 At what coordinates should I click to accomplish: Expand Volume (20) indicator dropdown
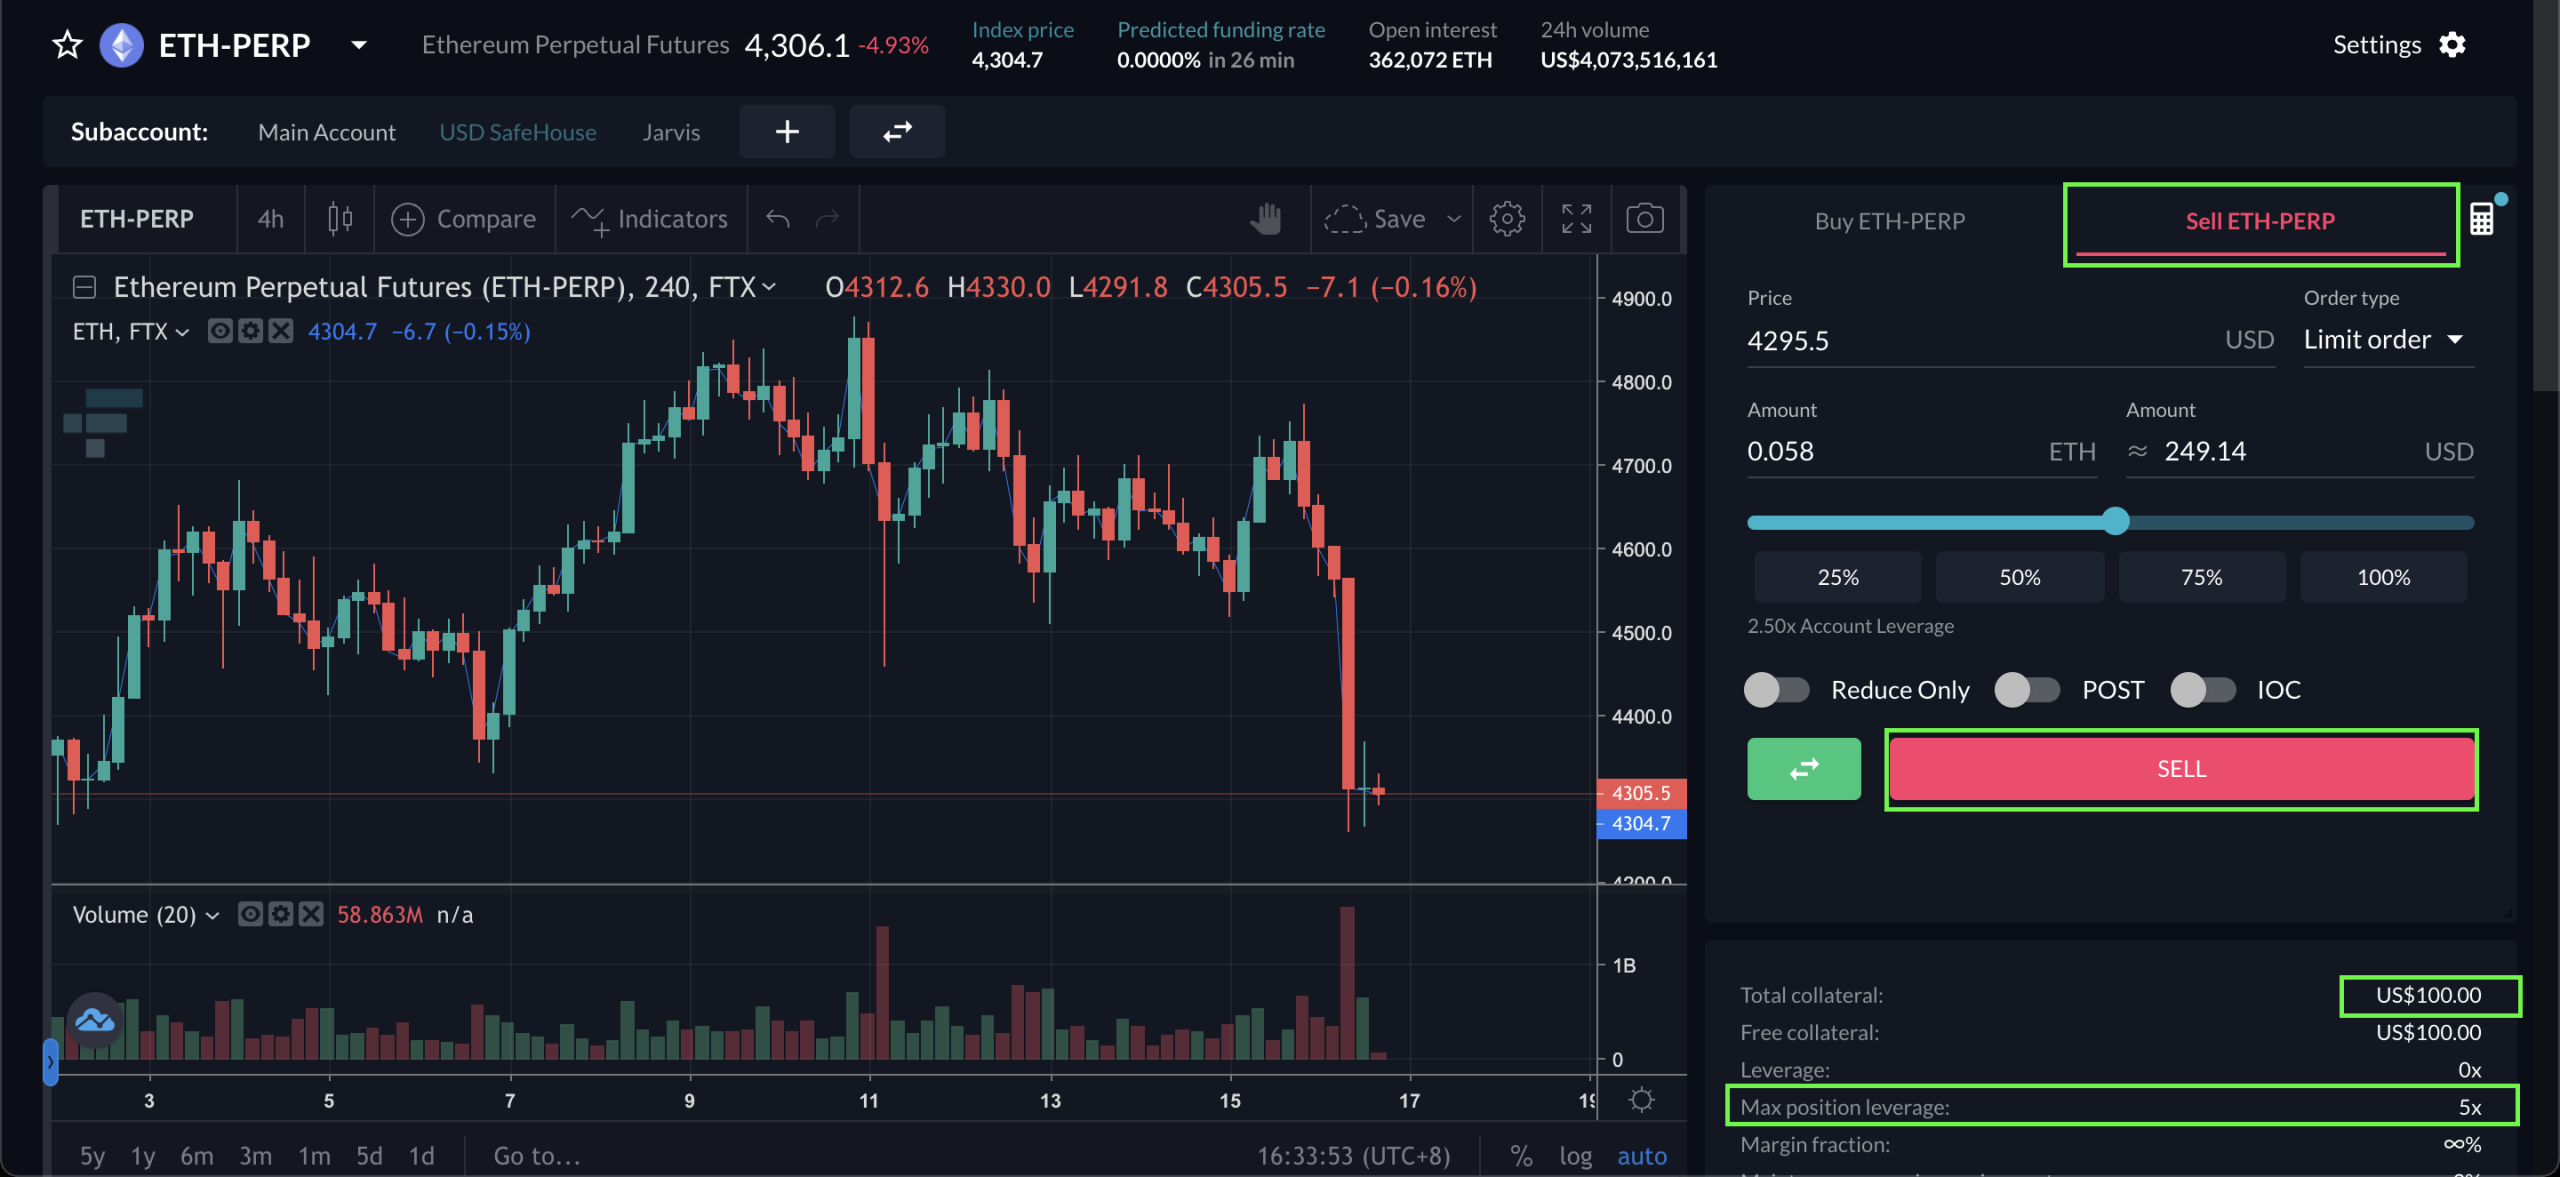coord(212,915)
